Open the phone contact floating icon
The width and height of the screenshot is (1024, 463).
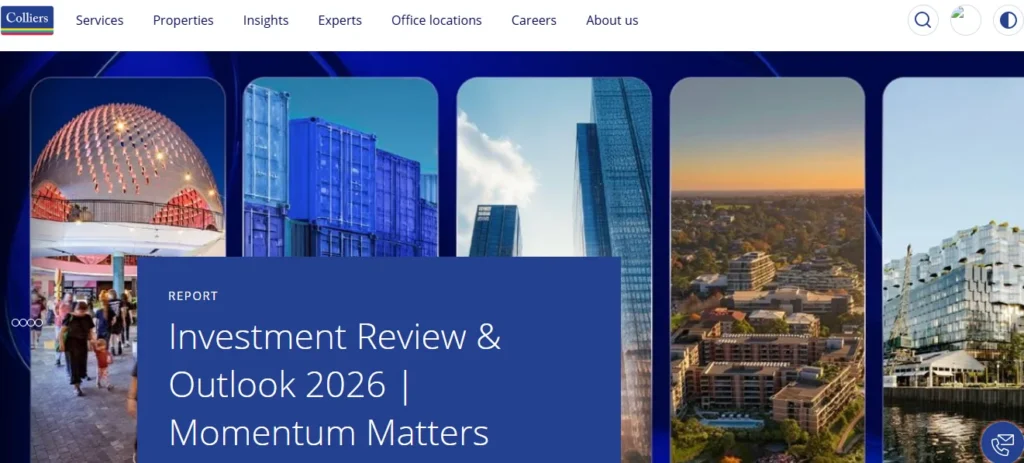[x=1001, y=443]
